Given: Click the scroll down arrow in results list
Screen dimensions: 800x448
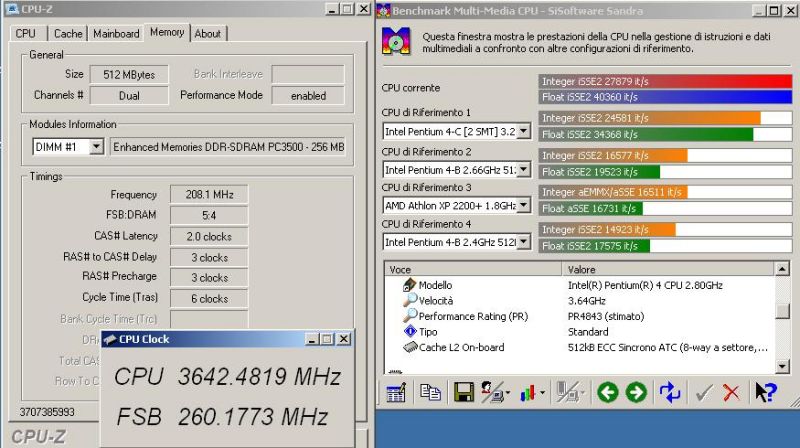Looking at the screenshot, I should pos(782,366).
